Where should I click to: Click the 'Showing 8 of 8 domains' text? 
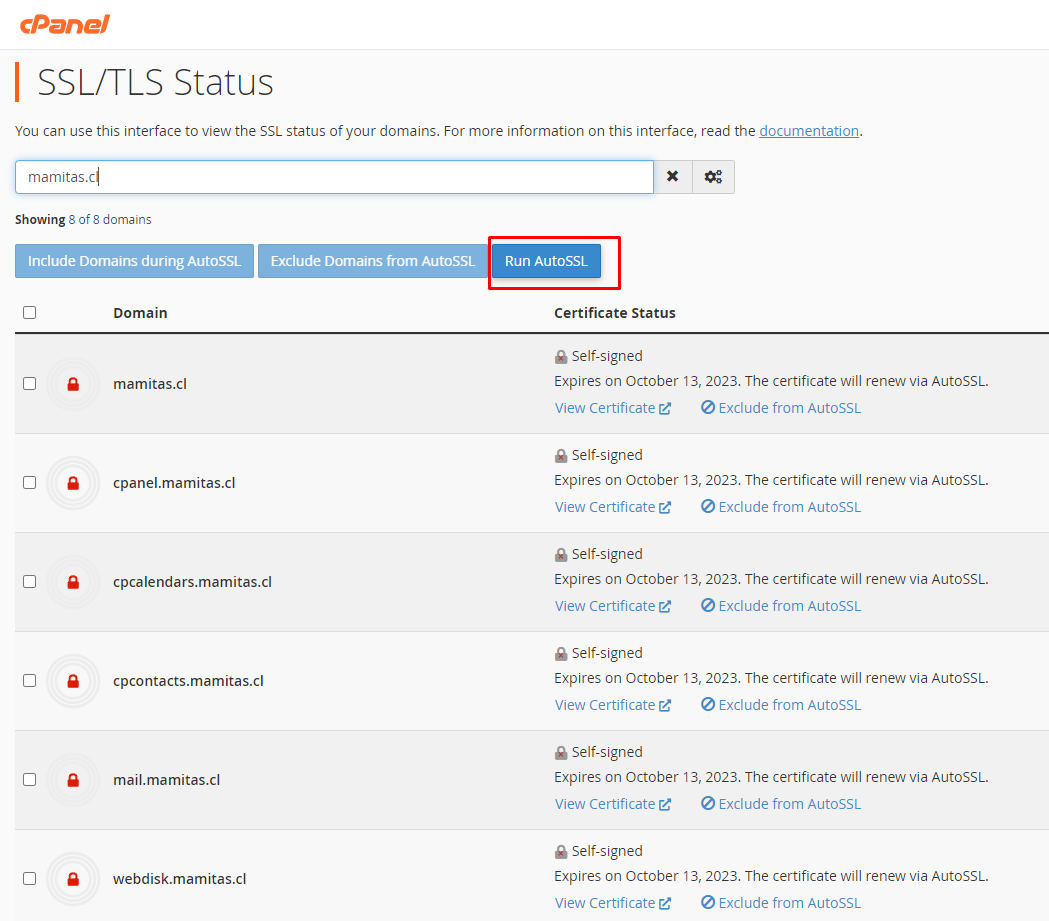coord(83,219)
